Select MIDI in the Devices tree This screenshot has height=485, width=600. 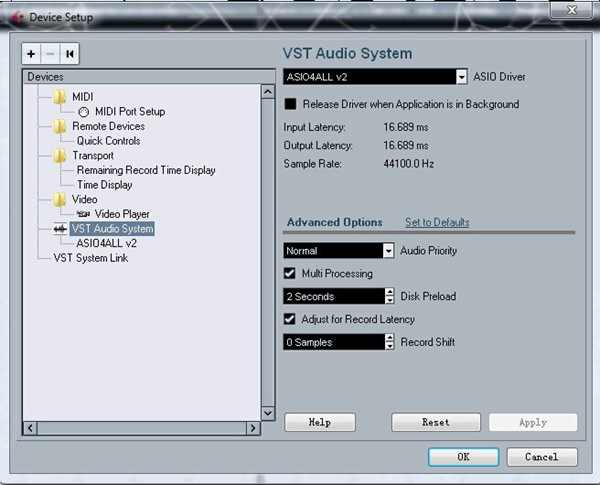(x=83, y=97)
